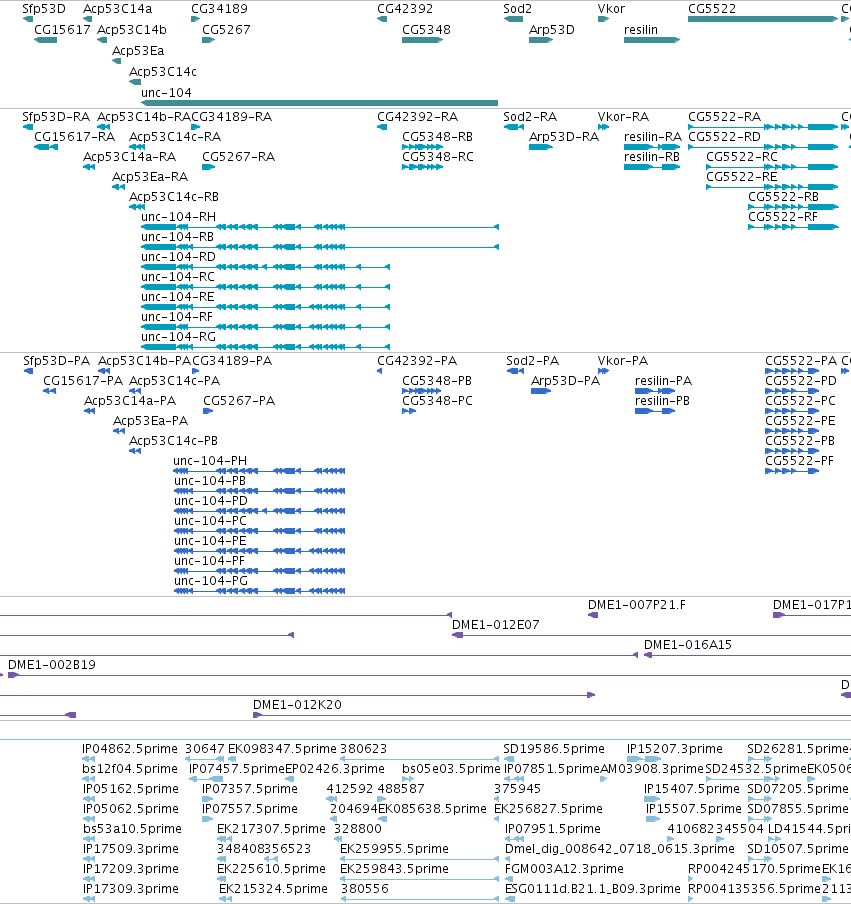
Task: Open transcript unc-104-RB
Action: [x=178, y=237]
